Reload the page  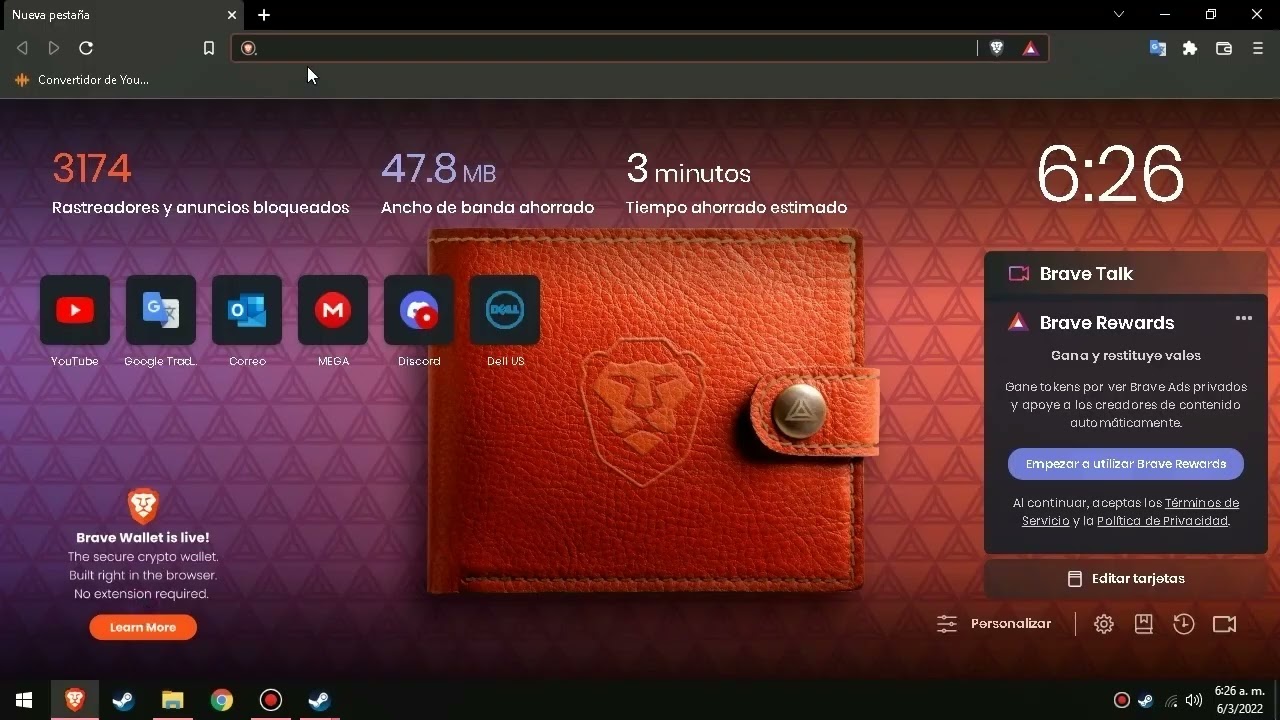(86, 48)
